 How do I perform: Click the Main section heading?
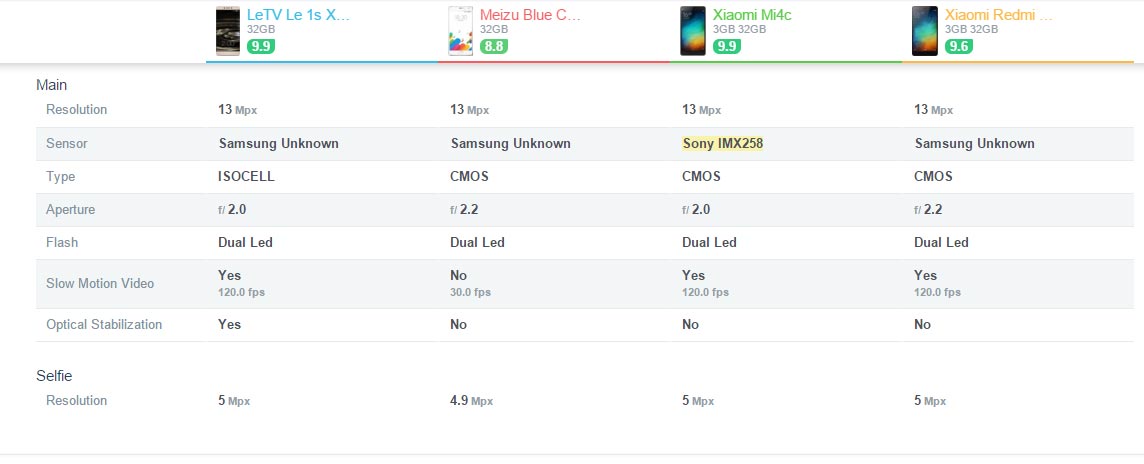pos(52,85)
